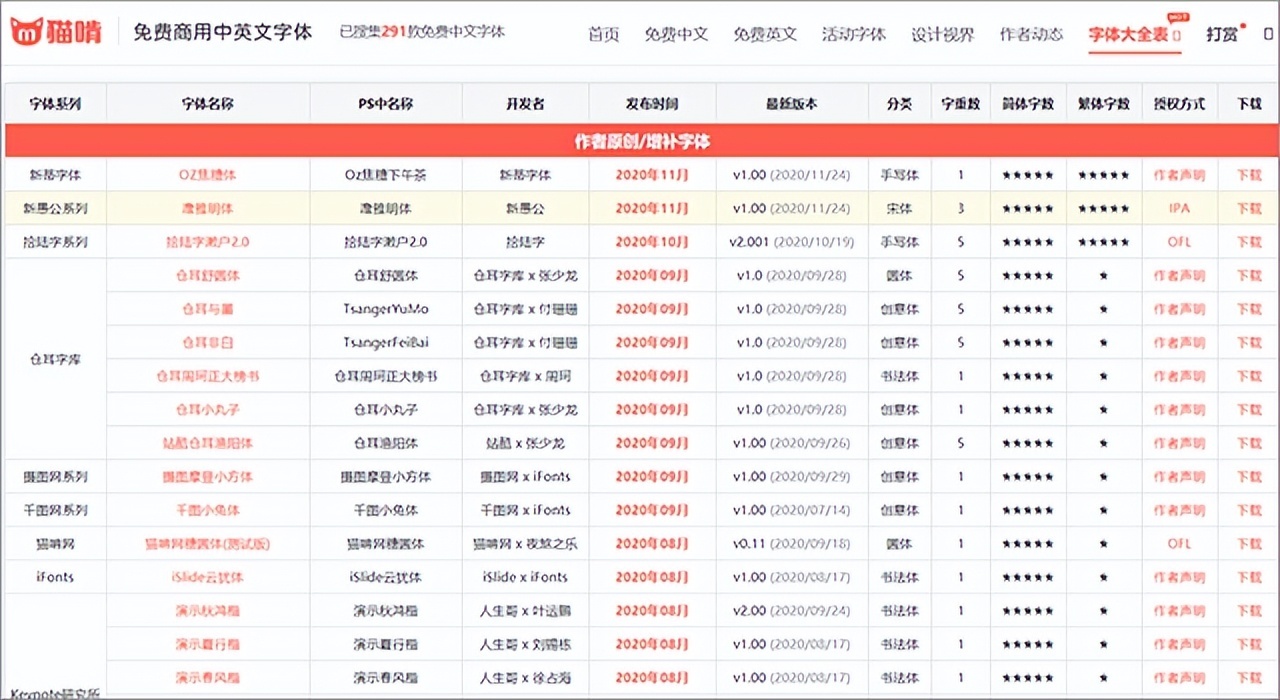Click the 摄图网系列 series cell

[55, 477]
